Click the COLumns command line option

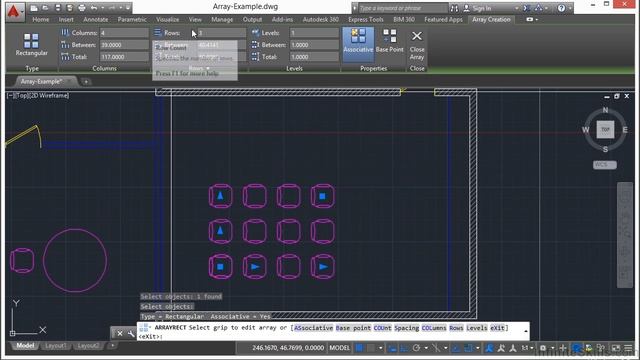(x=434, y=328)
